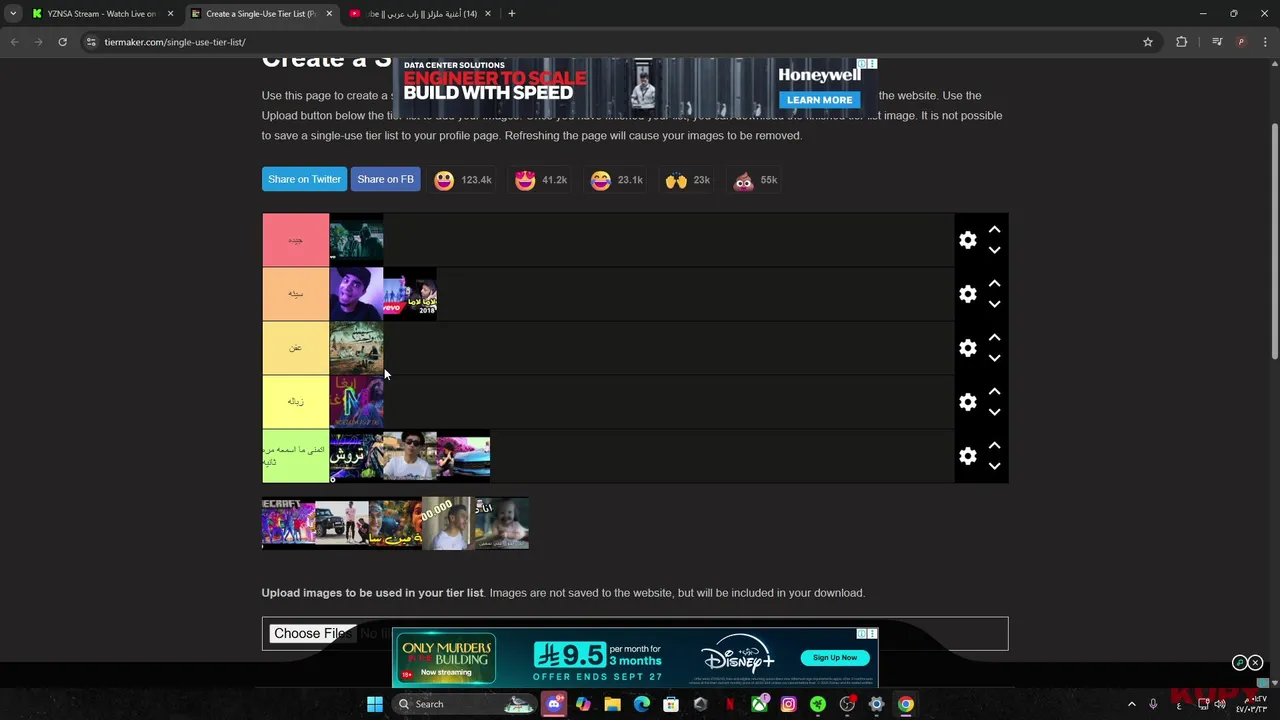This screenshot has width=1280, height=720.
Task: Move the orange tier row down
Action: 994,305
